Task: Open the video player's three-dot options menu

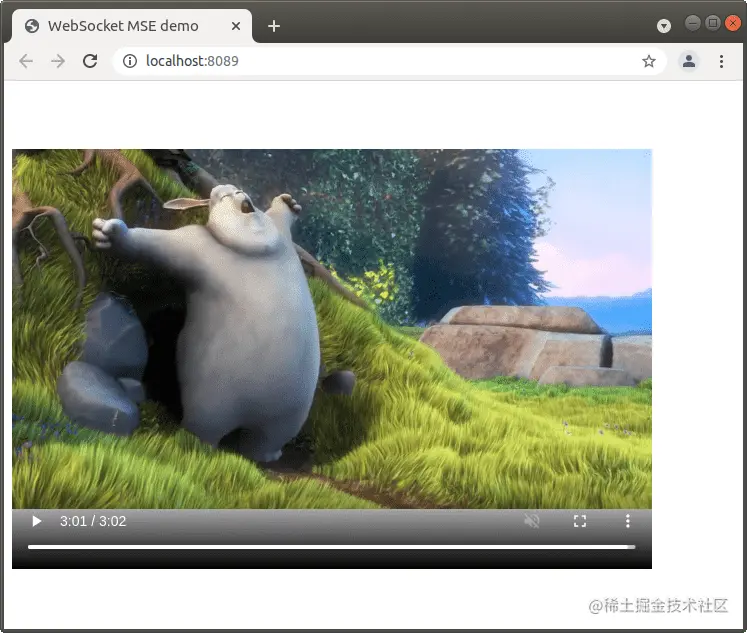Action: click(627, 521)
